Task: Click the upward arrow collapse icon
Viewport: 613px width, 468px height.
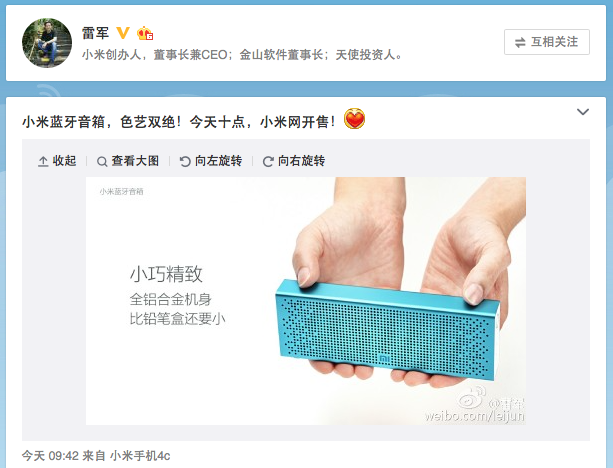Action: 43,161
